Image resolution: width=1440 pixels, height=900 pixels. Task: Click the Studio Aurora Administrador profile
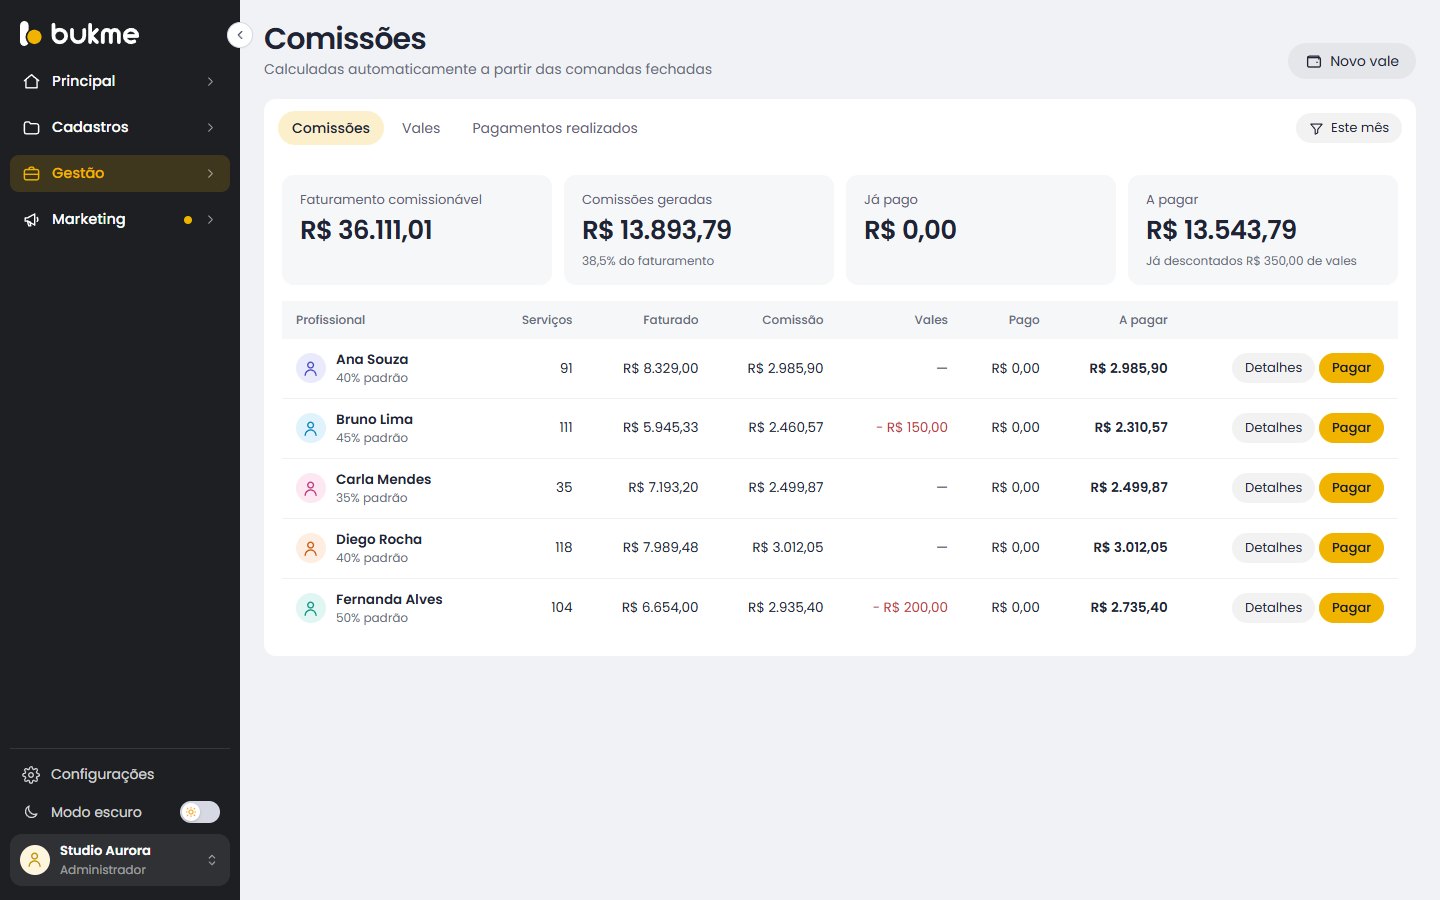point(120,860)
